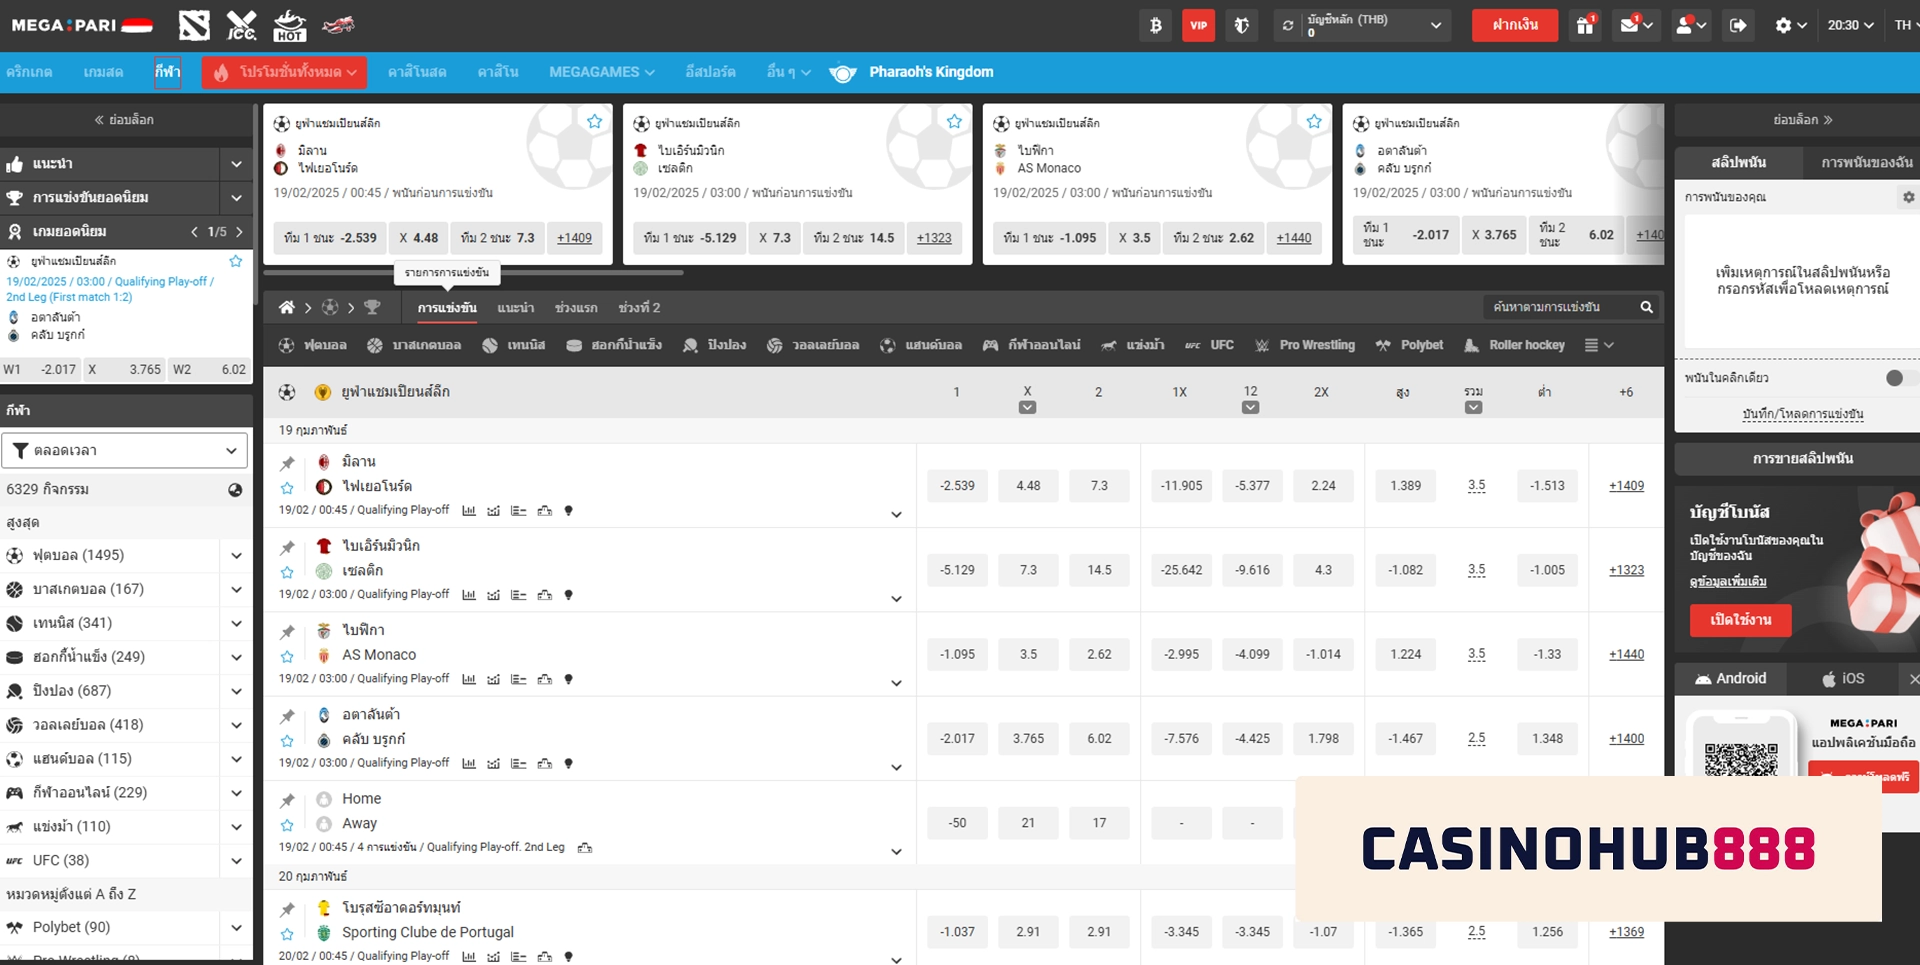The image size is (1920, 965).
Task: Favorite the Home vs Away row
Action: [x=287, y=825]
